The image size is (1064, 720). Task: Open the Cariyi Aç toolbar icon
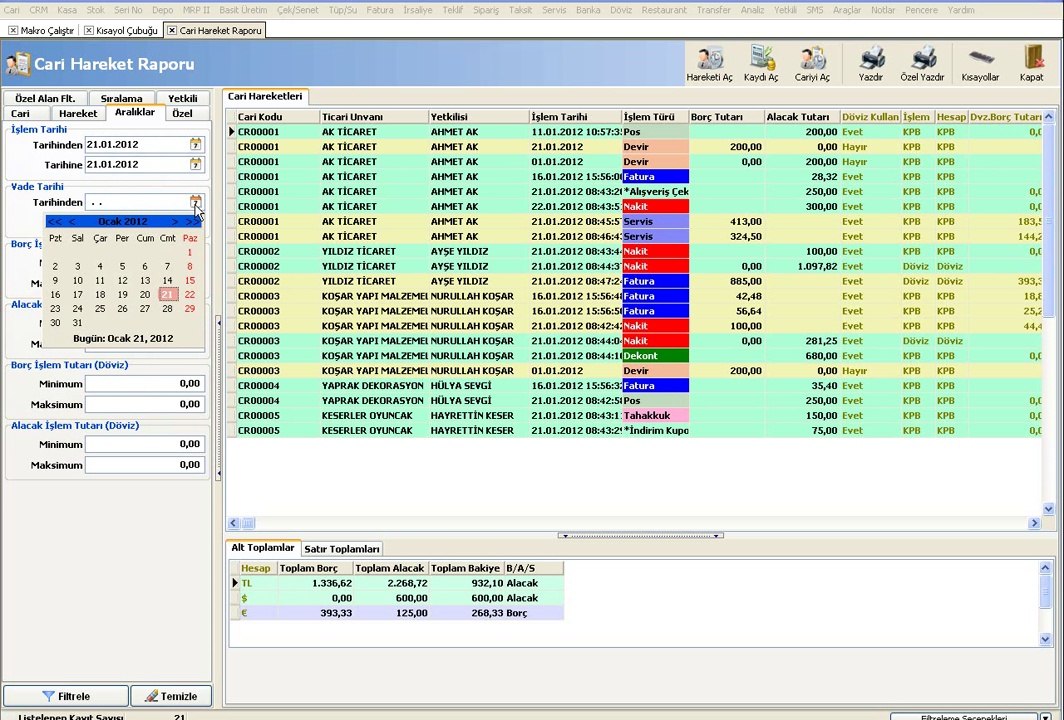[812, 64]
